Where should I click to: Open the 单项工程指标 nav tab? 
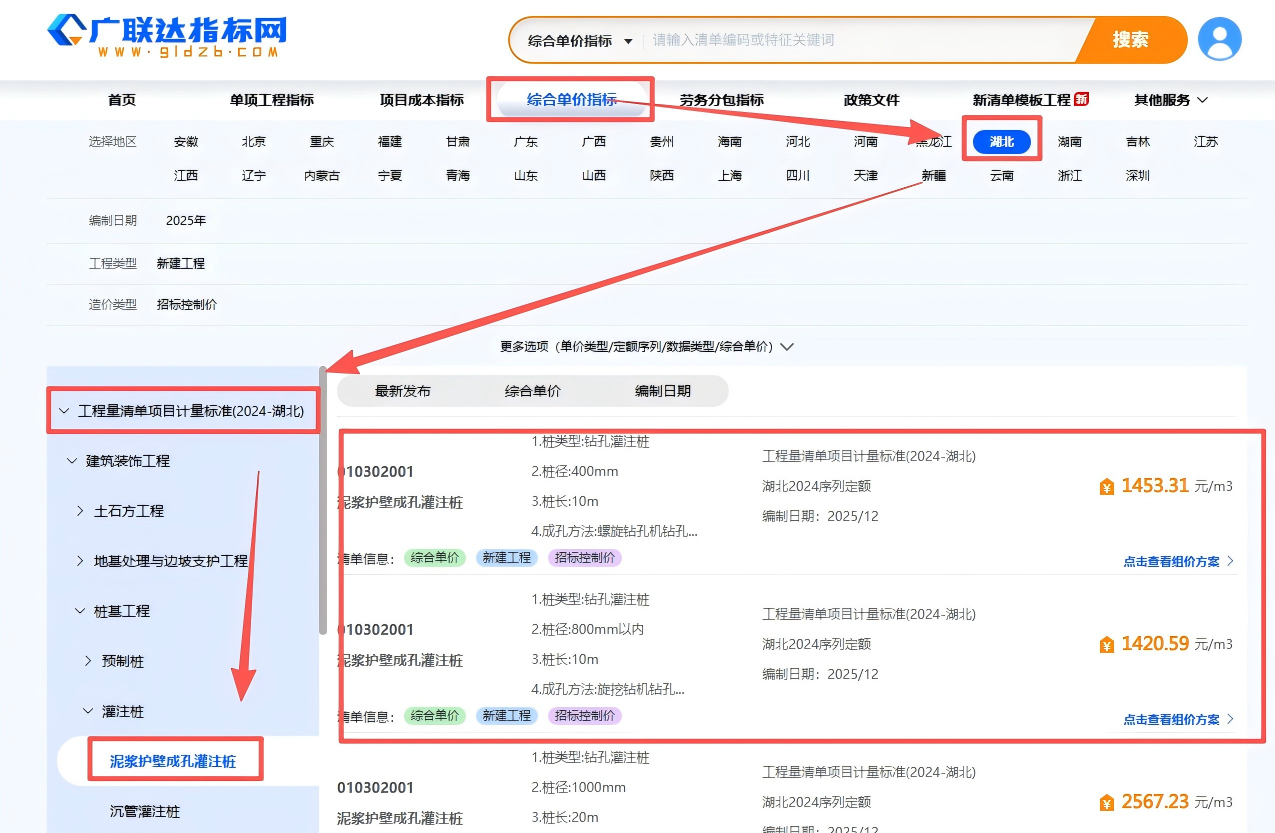coord(272,100)
